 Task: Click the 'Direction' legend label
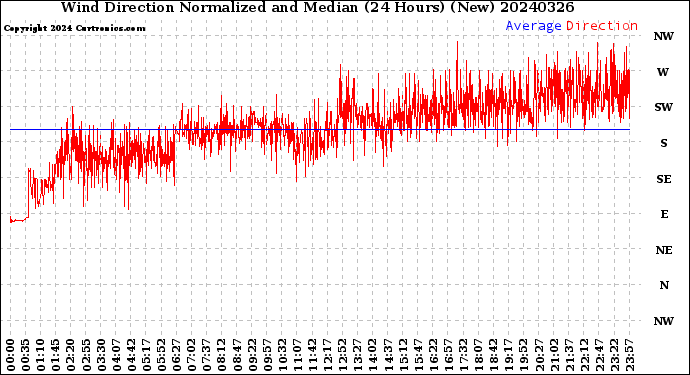[x=602, y=26]
